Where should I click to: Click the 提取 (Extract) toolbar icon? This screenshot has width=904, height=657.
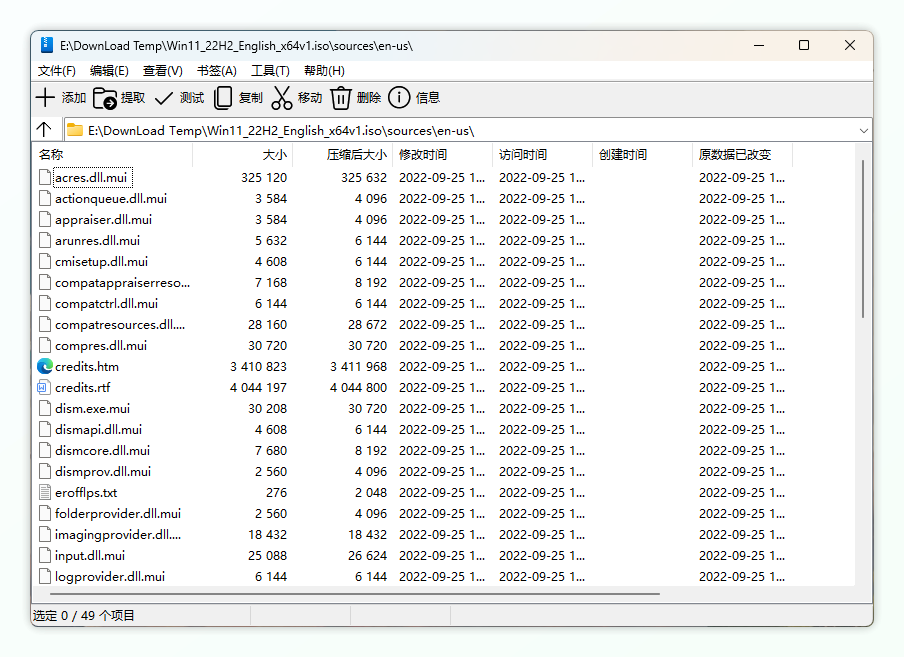pos(107,97)
